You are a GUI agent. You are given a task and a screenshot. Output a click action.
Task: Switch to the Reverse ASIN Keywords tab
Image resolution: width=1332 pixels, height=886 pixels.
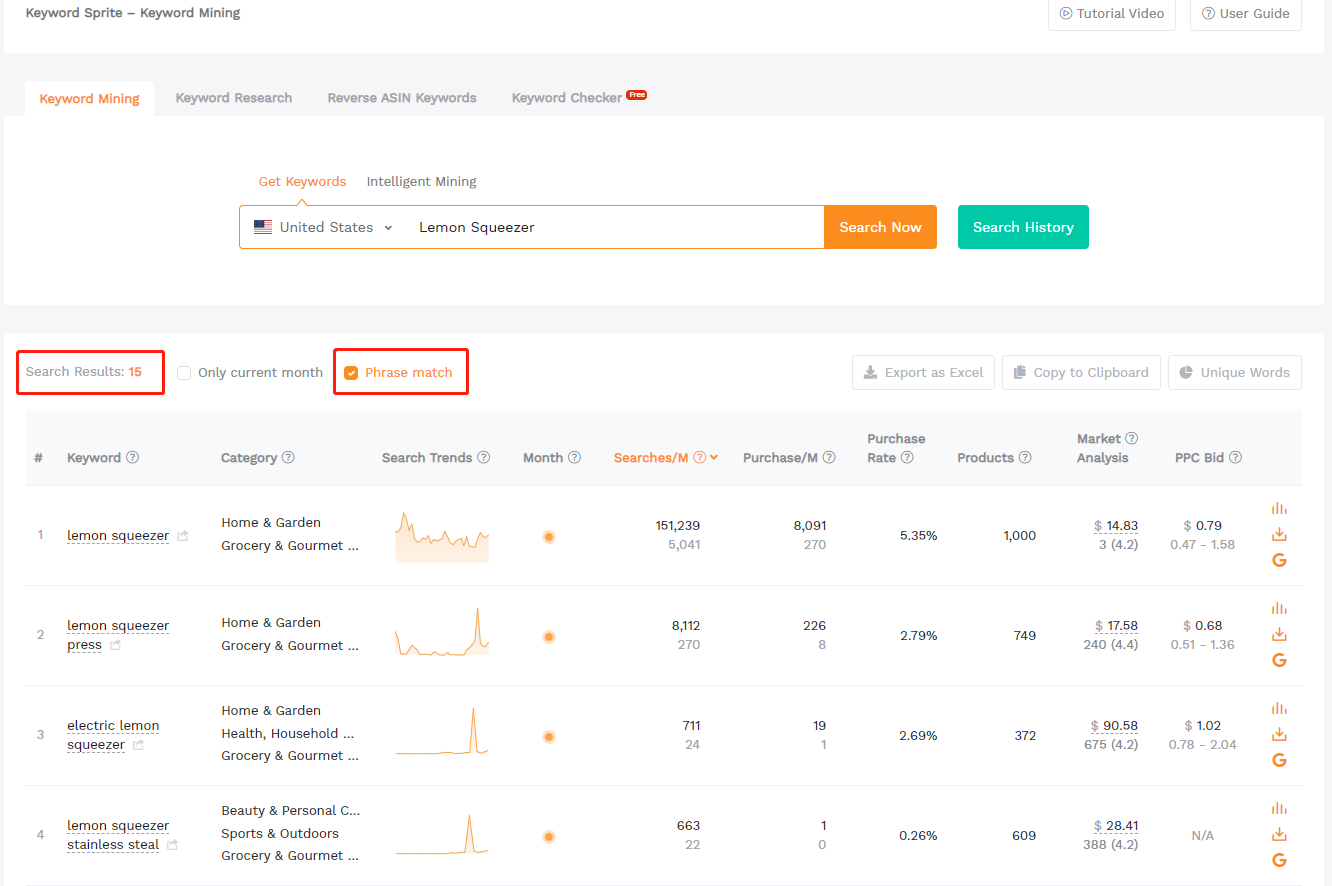(x=402, y=98)
